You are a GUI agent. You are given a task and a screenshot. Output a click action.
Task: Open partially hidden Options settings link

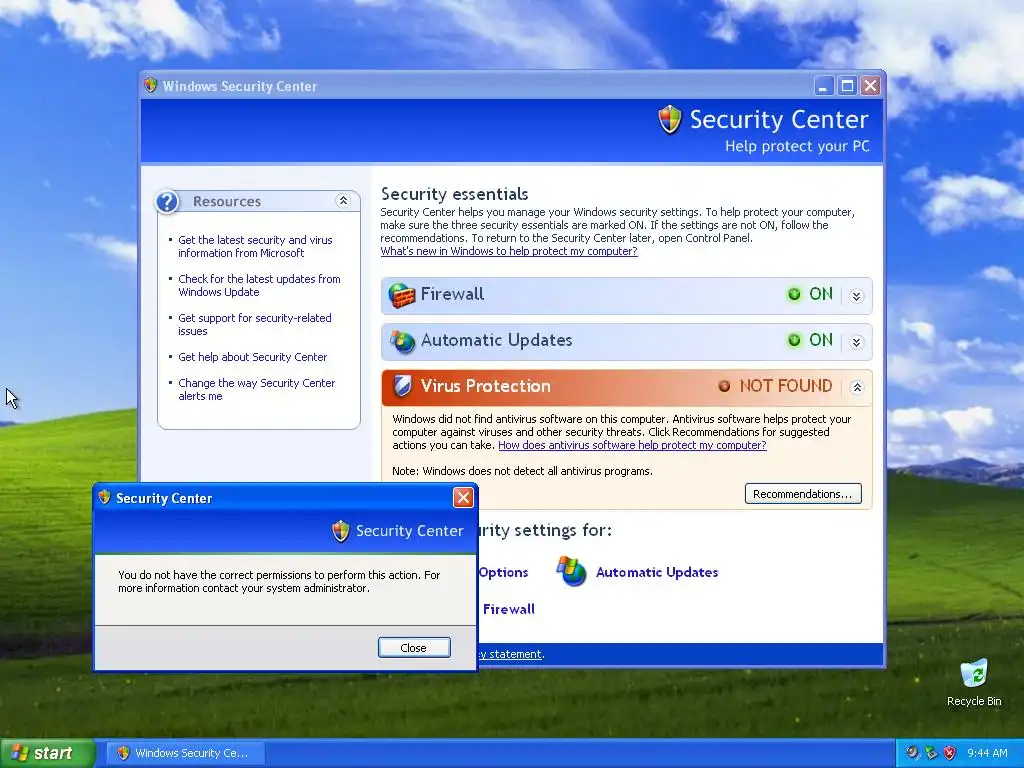coord(503,572)
